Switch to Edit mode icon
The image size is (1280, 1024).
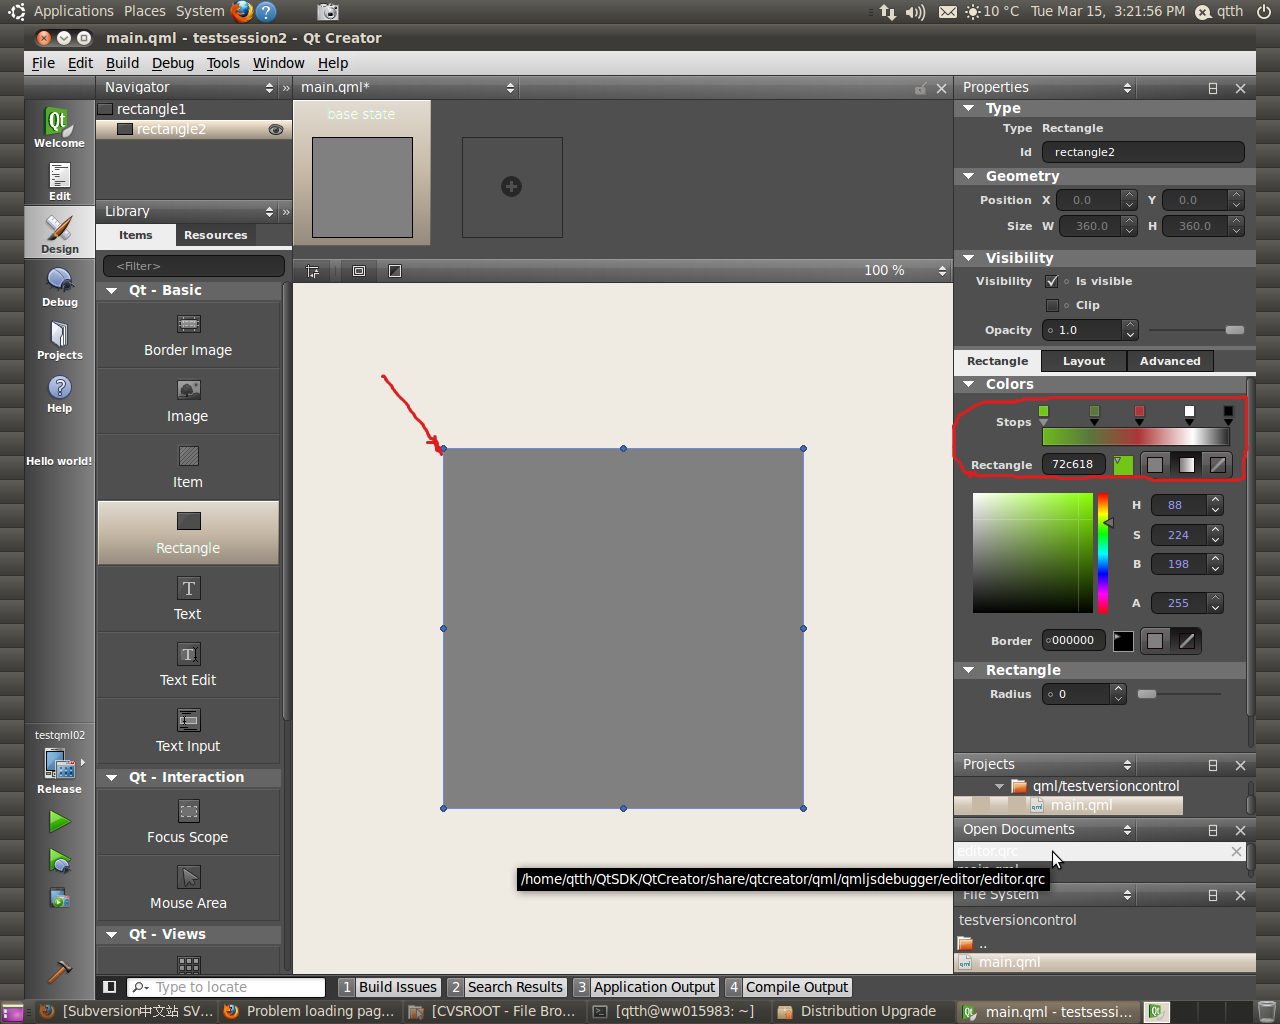pyautogui.click(x=59, y=181)
